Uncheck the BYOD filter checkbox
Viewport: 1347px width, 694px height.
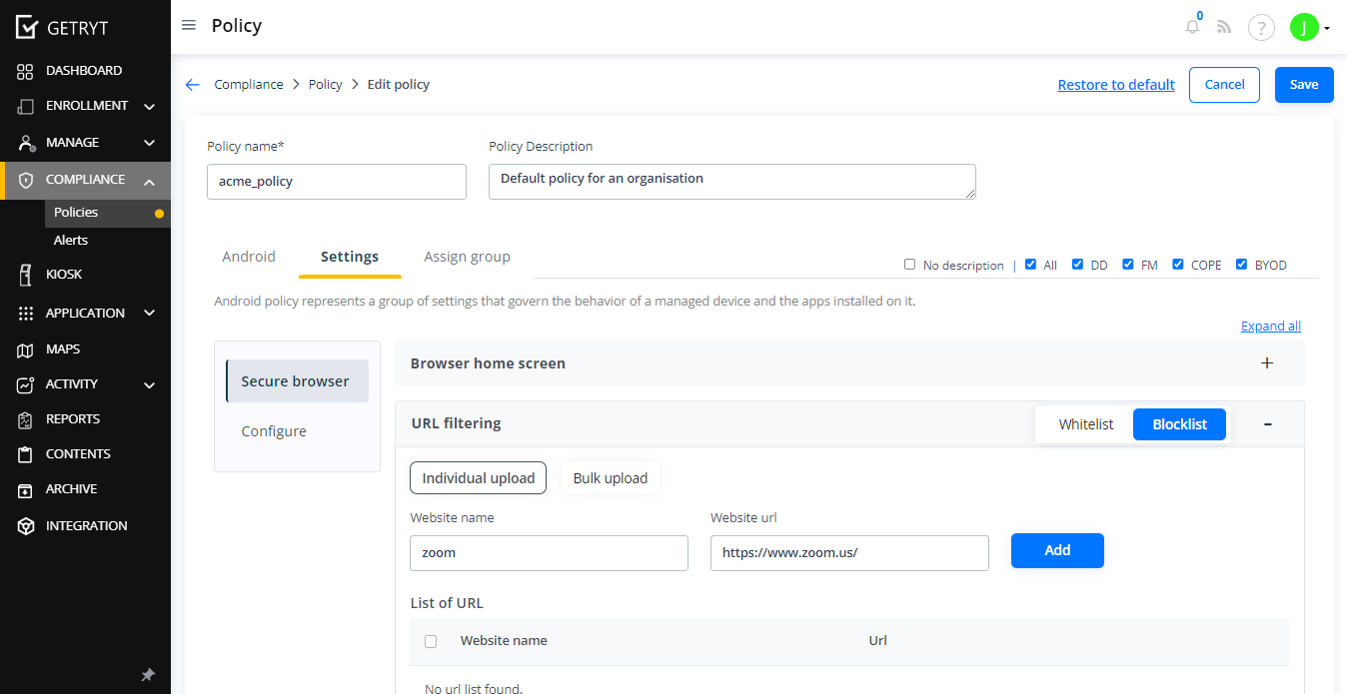click(x=1242, y=264)
